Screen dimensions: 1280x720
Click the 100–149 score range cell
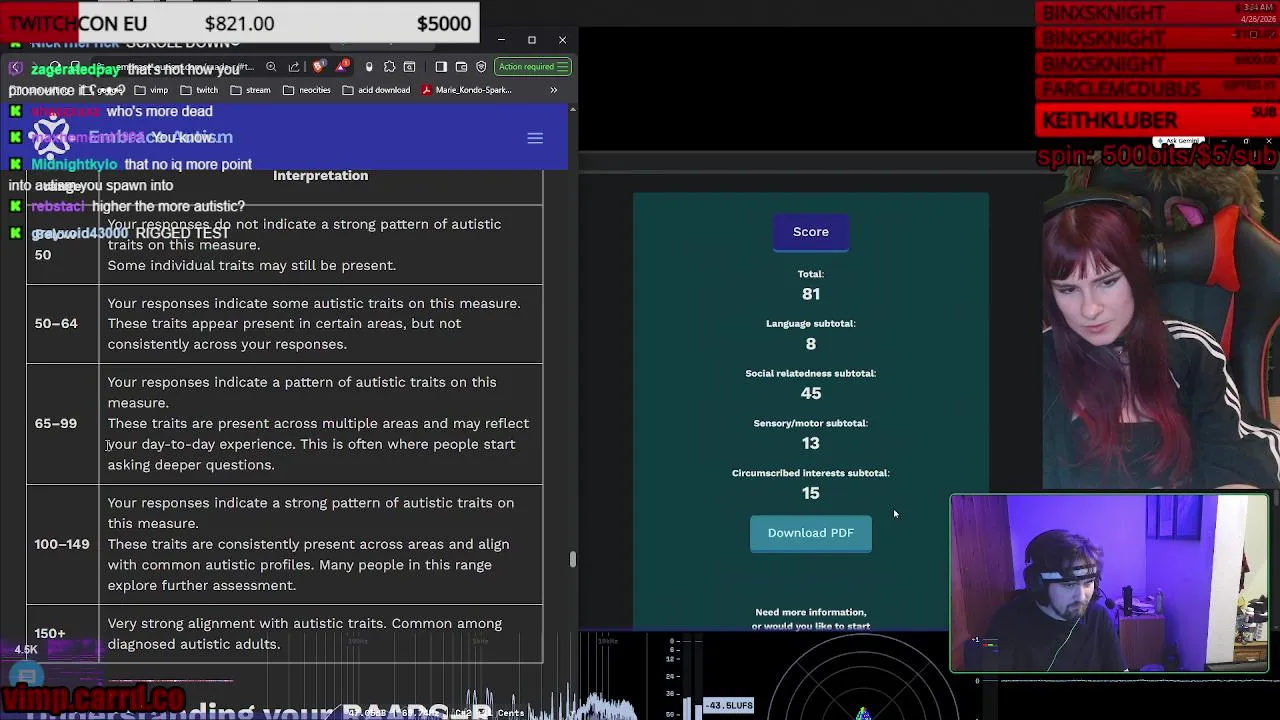point(62,545)
